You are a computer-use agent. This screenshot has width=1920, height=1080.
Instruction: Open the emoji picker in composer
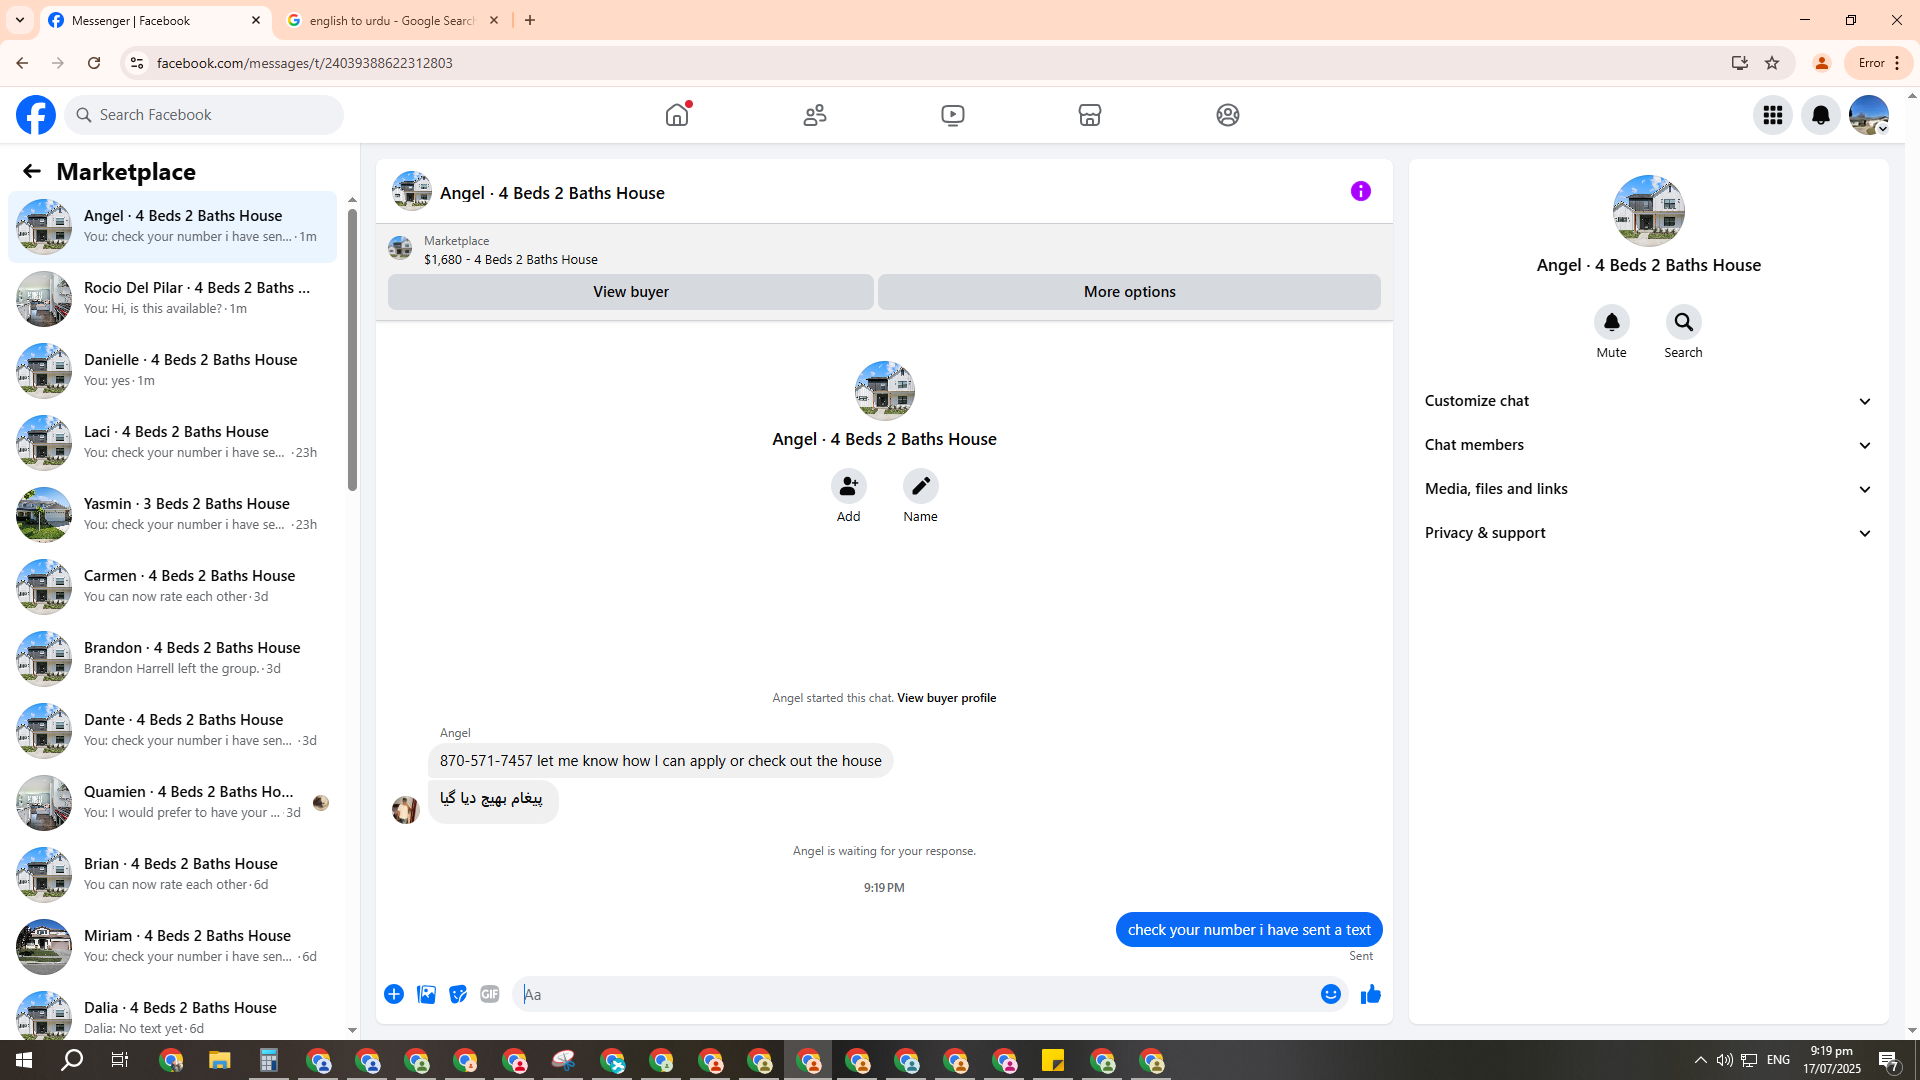pyautogui.click(x=1331, y=994)
